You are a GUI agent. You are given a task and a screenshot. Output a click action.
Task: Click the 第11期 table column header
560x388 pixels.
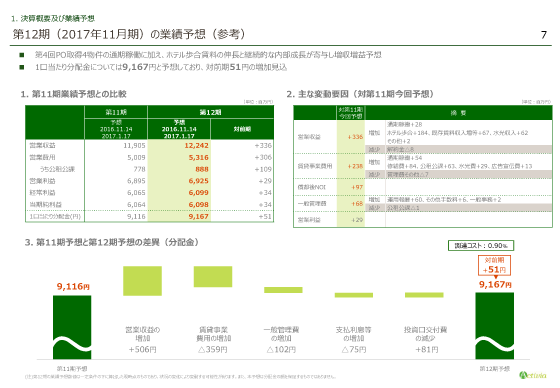pos(116,112)
